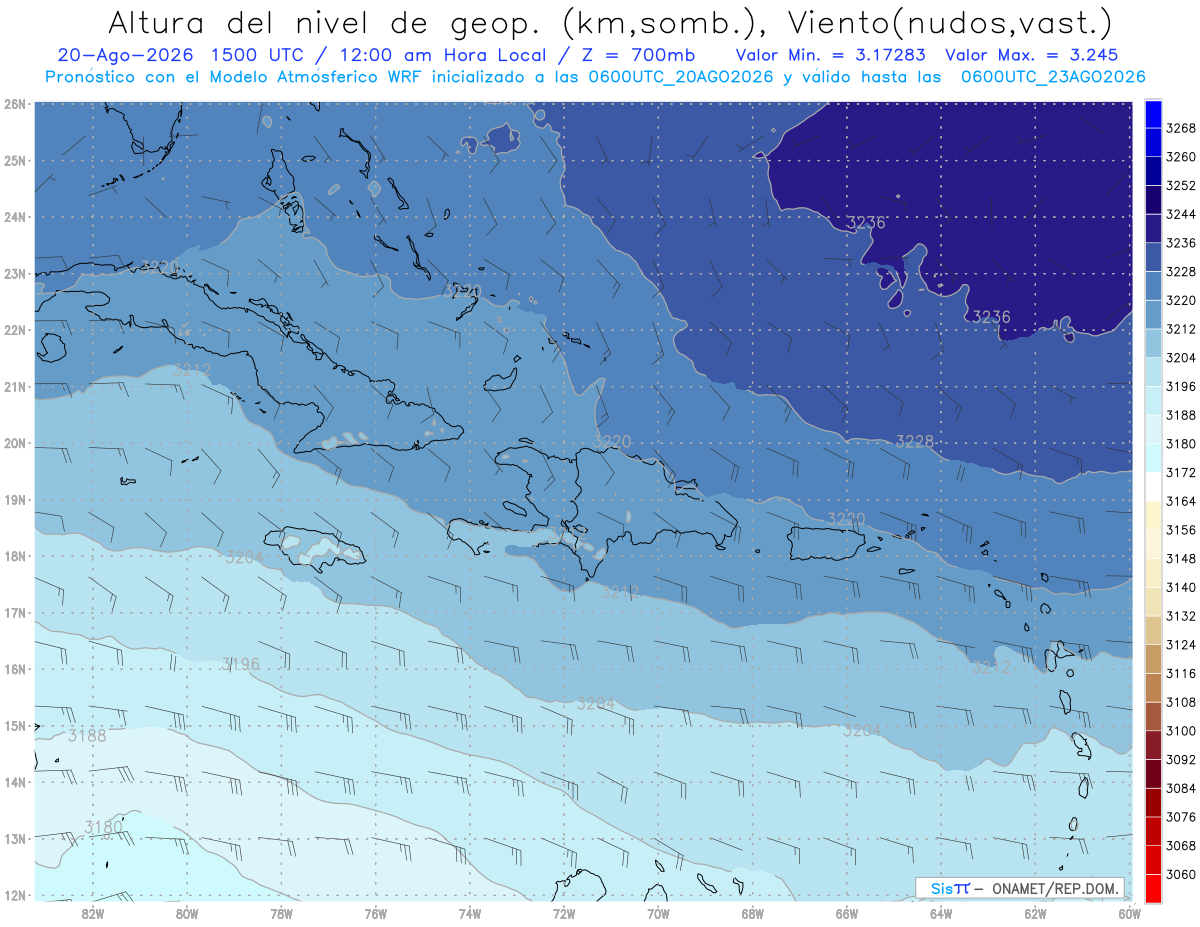The image size is (1200, 927).
Task: Click the '0600UTC_23AGO2026' valid-until time
Action: point(1053,77)
